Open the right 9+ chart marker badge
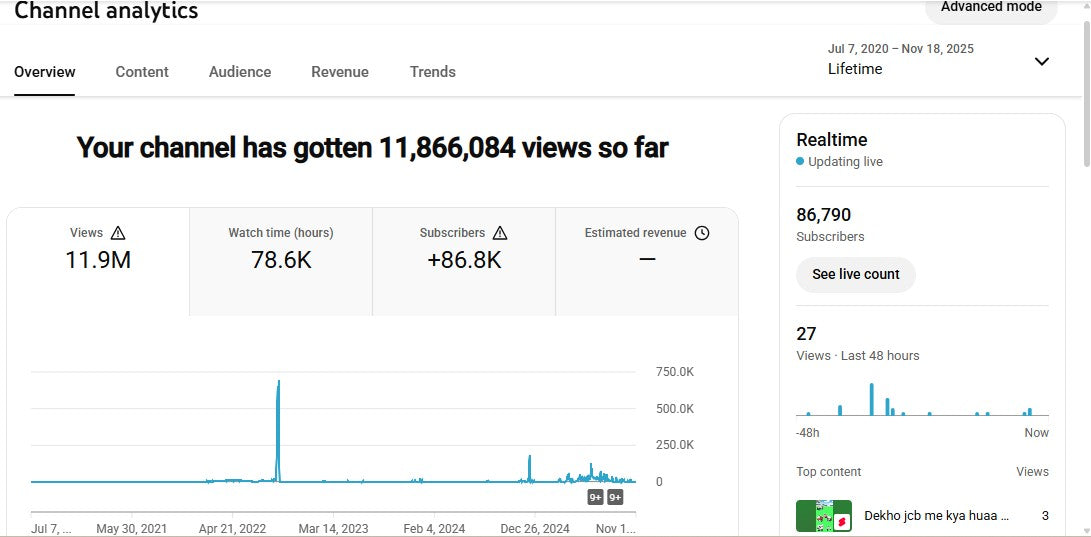The height and width of the screenshot is (537, 1091). 615,497
